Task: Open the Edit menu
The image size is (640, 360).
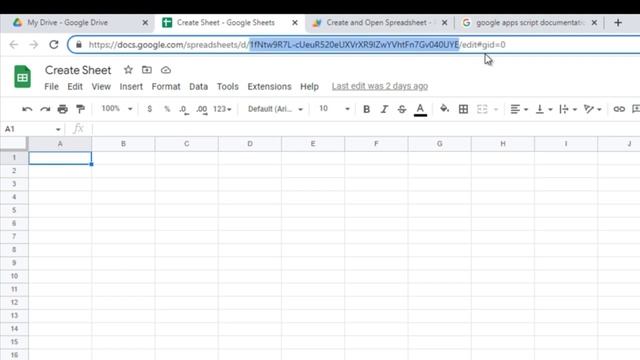Action: [75, 87]
